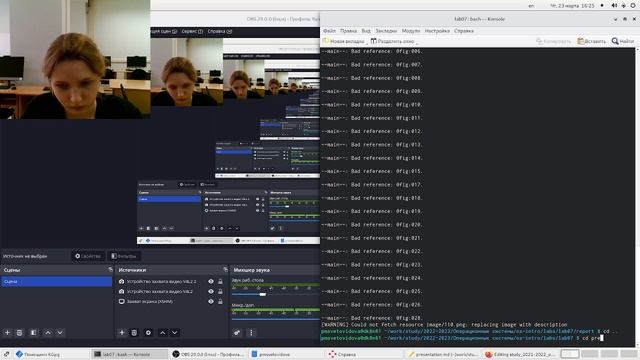
Task: Open Konsole Настройка menu
Action: [437, 31]
